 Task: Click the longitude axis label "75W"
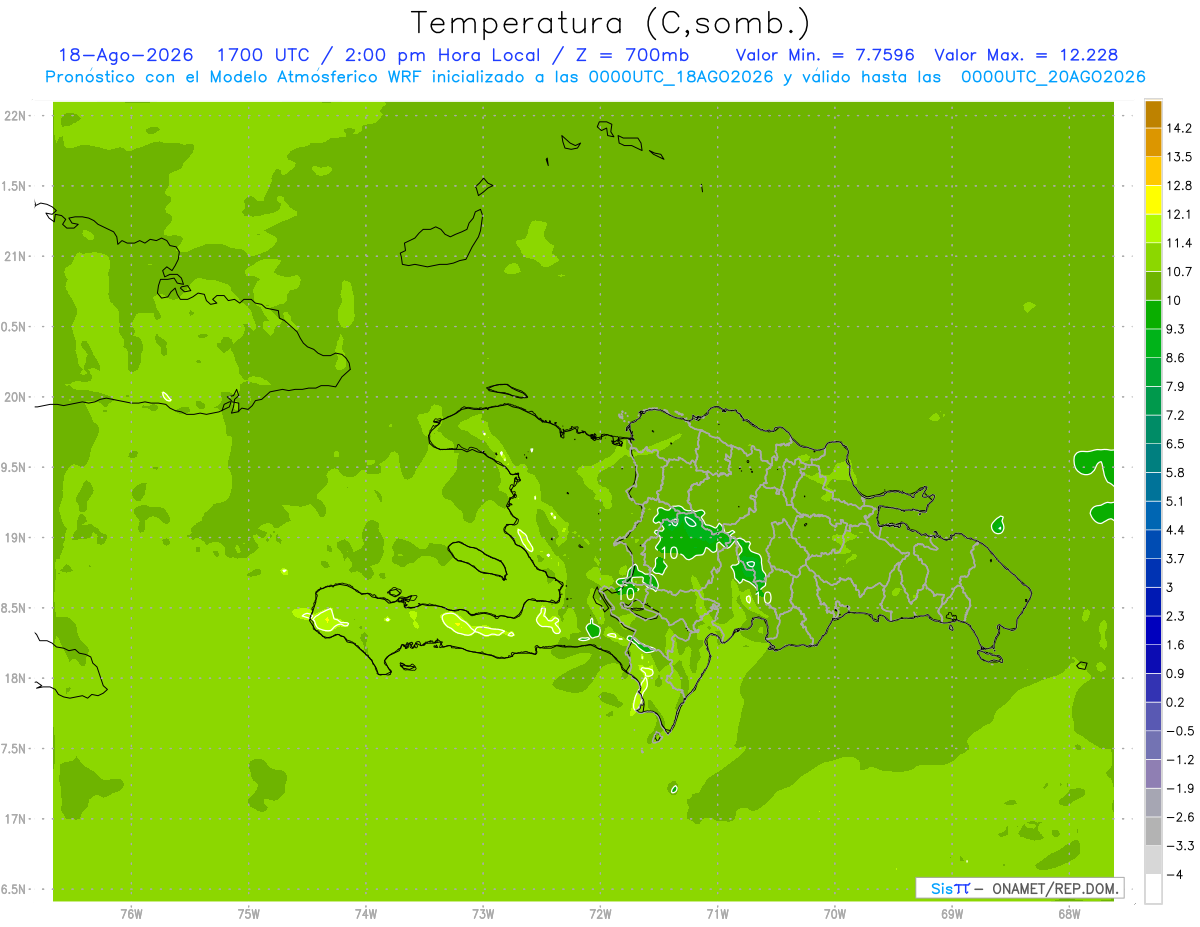pos(249,913)
